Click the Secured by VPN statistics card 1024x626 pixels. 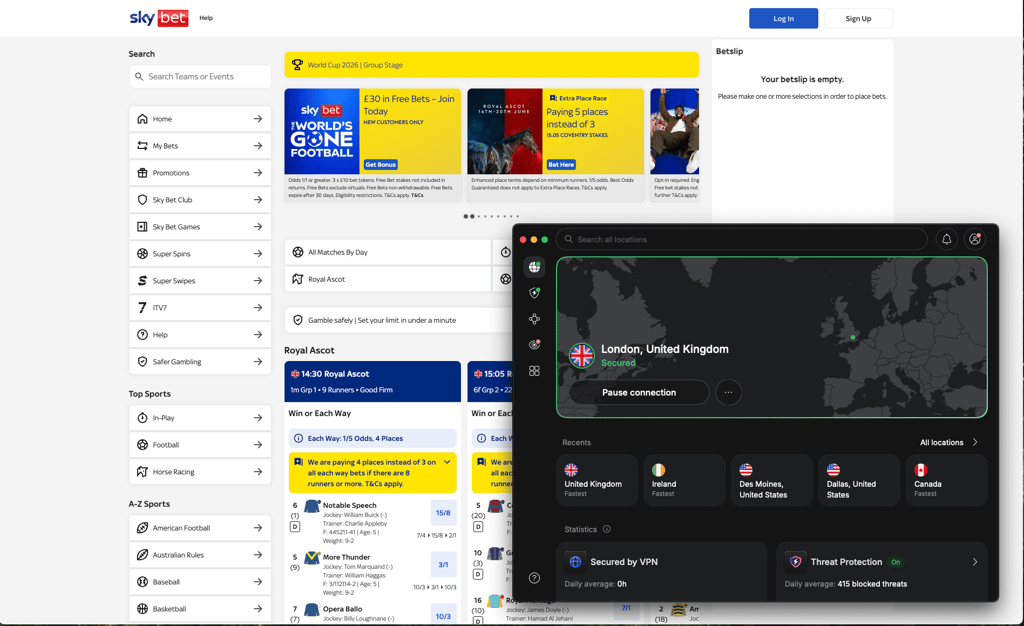click(662, 571)
